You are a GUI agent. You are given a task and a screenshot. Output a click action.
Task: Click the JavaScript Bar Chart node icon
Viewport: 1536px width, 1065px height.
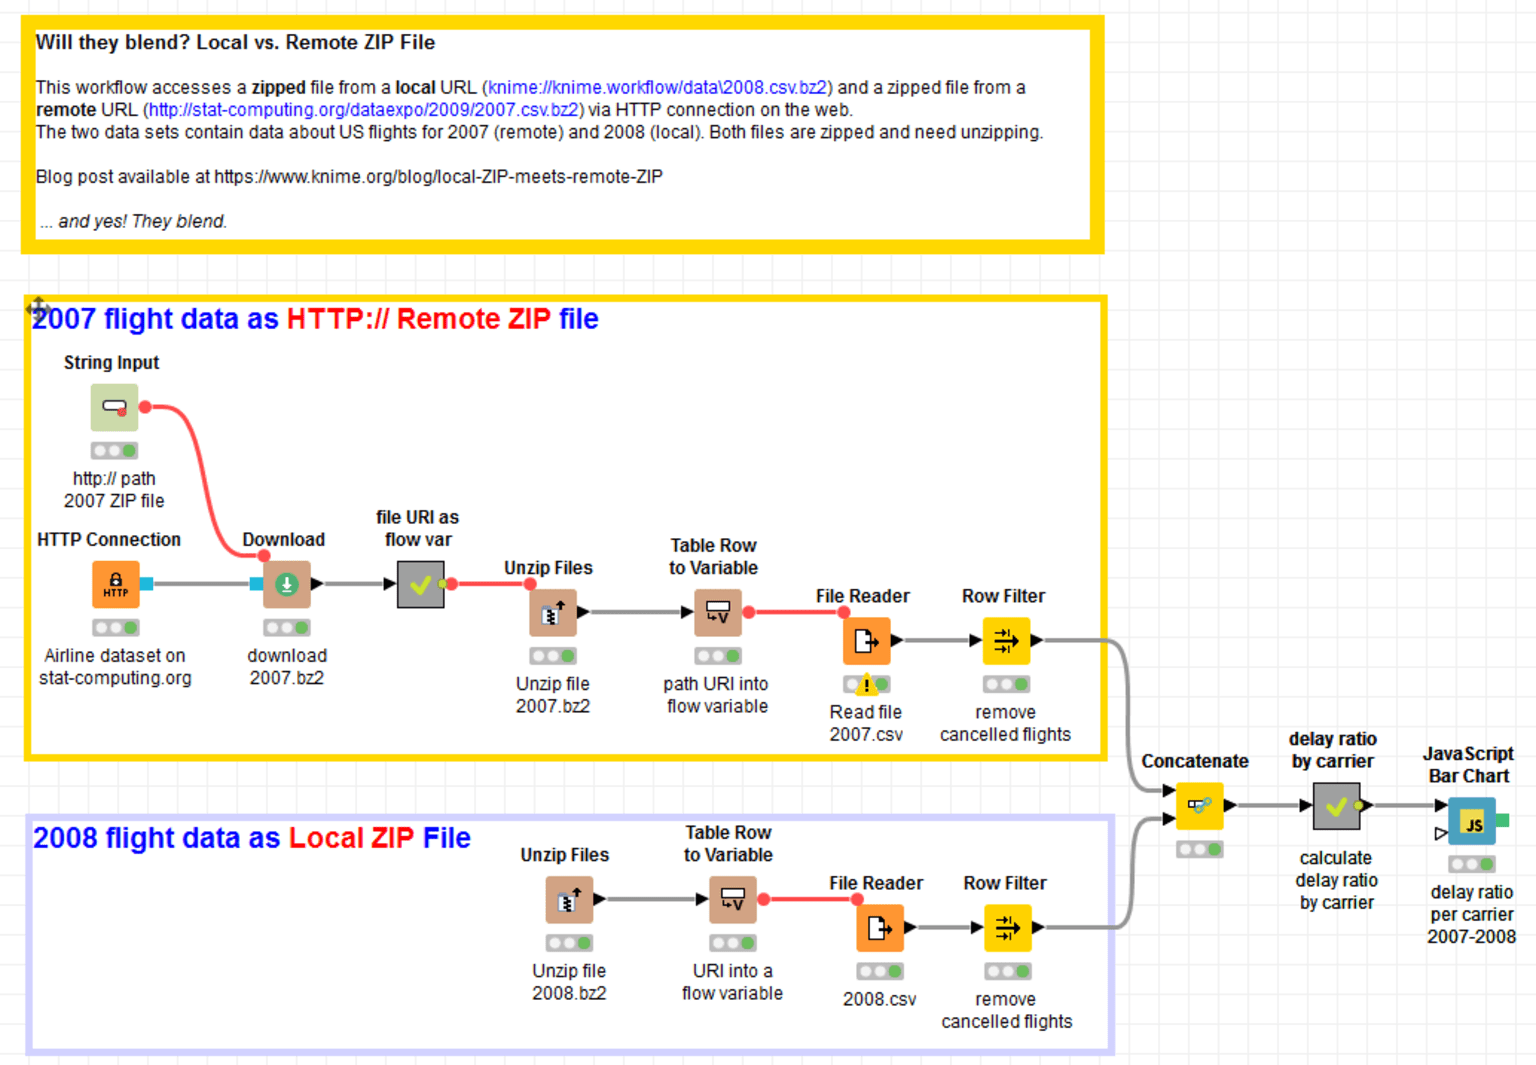pyautogui.click(x=1472, y=821)
